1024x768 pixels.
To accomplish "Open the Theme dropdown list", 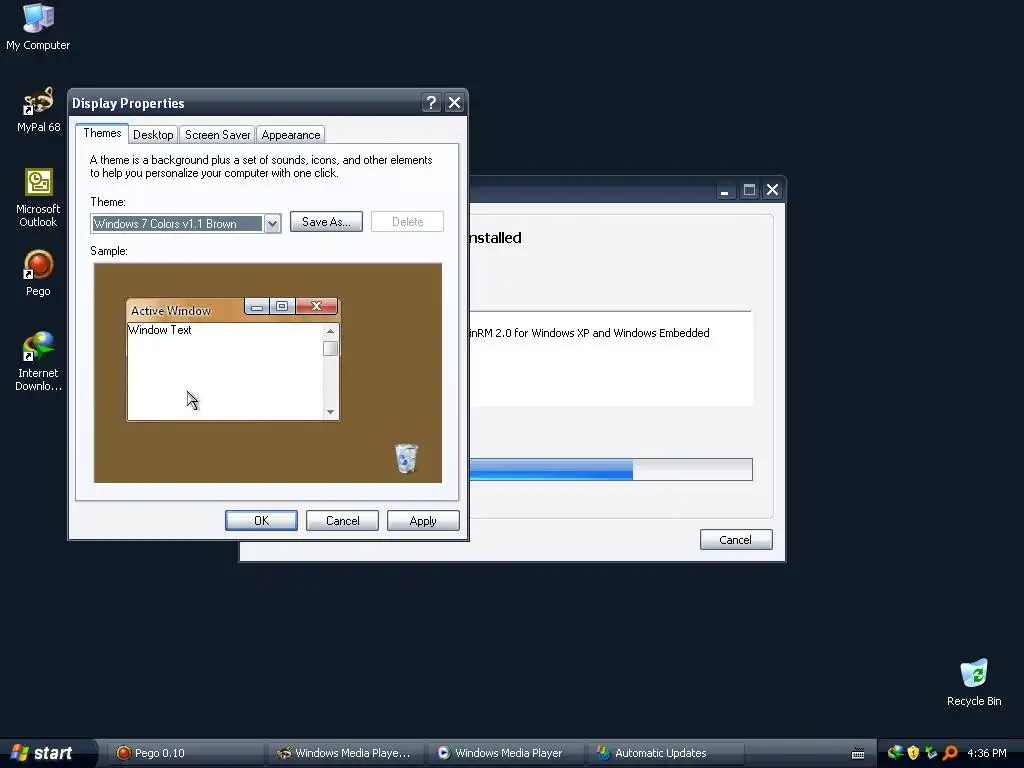I will pyautogui.click(x=272, y=224).
